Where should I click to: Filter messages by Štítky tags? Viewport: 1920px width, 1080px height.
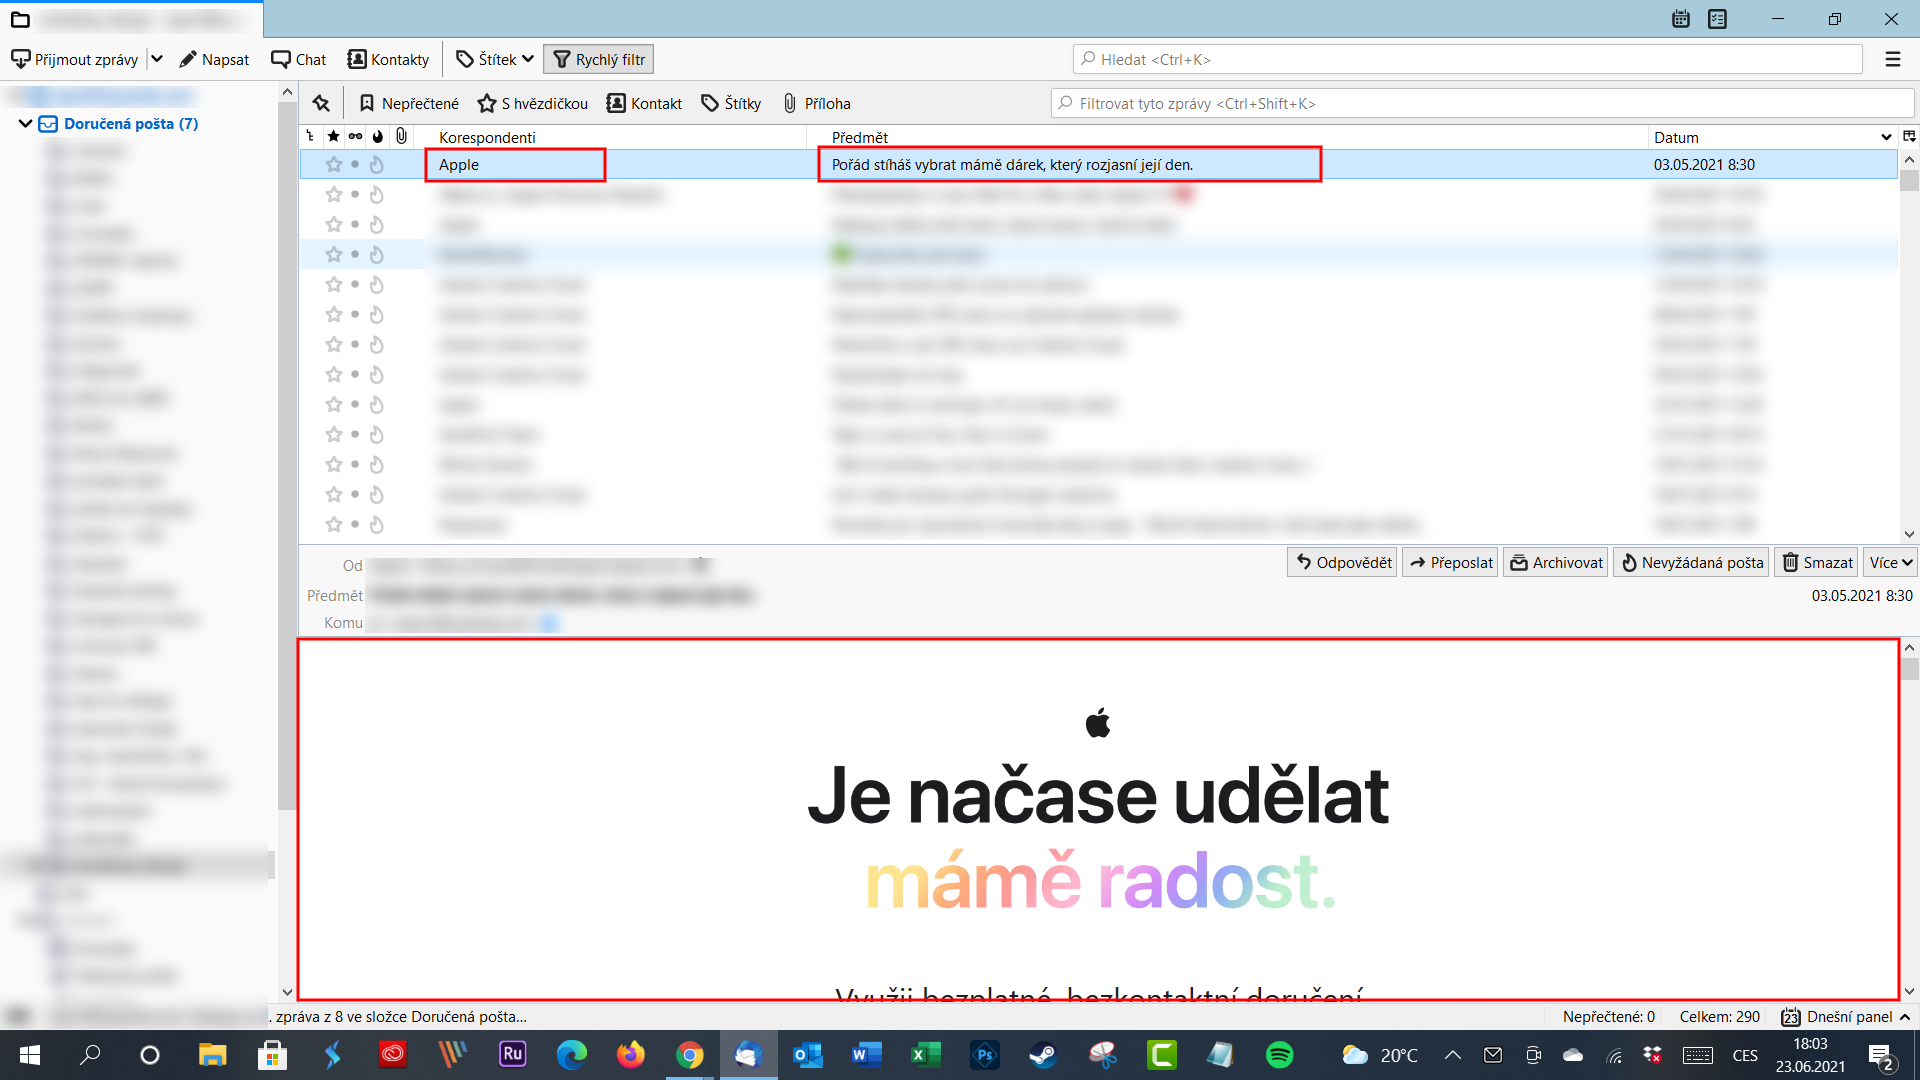pyautogui.click(x=731, y=103)
